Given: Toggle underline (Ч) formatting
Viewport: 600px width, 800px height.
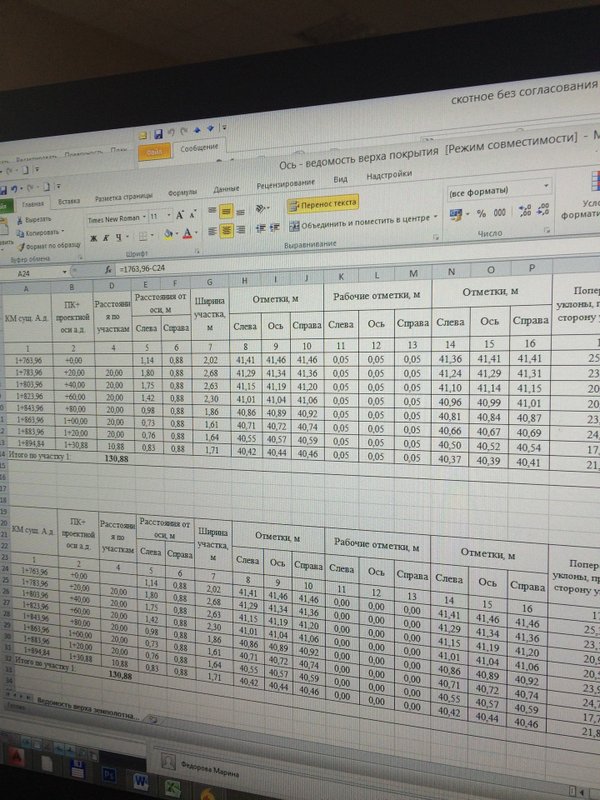Looking at the screenshot, I should (118, 237).
